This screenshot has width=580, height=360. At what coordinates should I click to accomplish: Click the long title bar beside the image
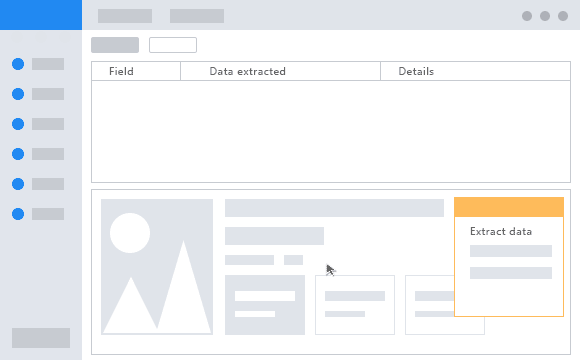click(x=334, y=208)
